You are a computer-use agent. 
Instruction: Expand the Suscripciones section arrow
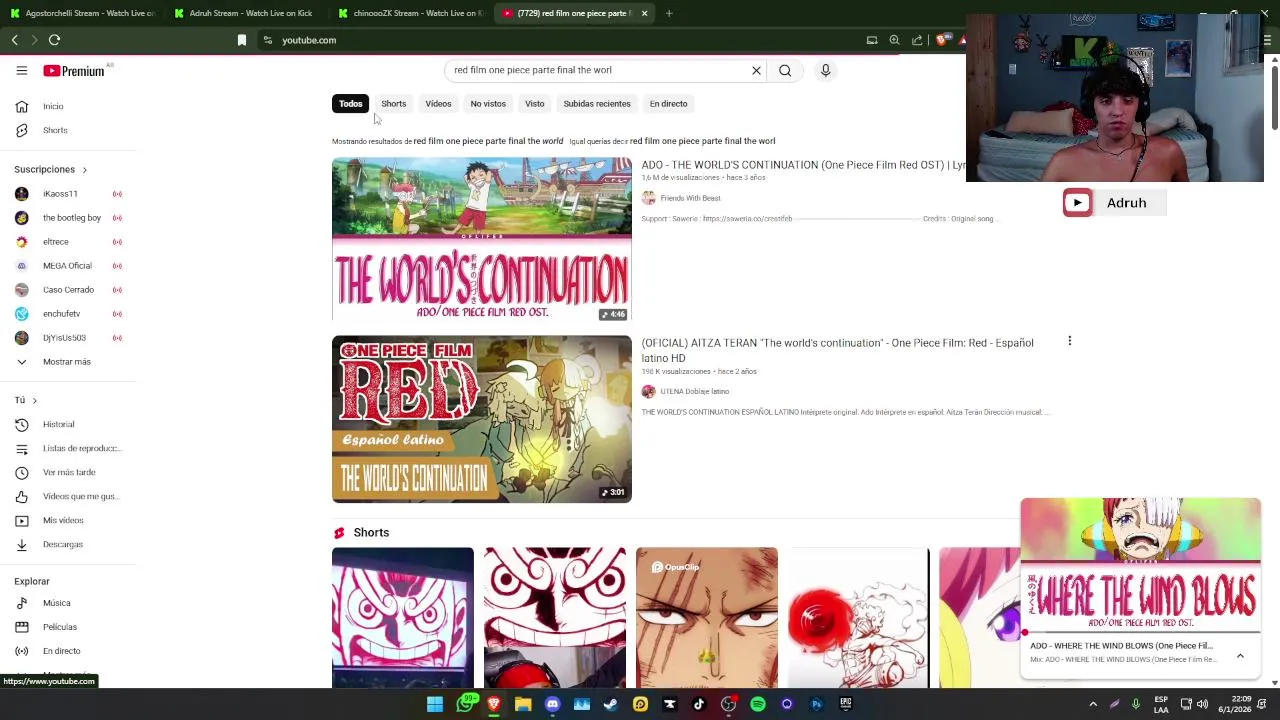[x=84, y=170]
